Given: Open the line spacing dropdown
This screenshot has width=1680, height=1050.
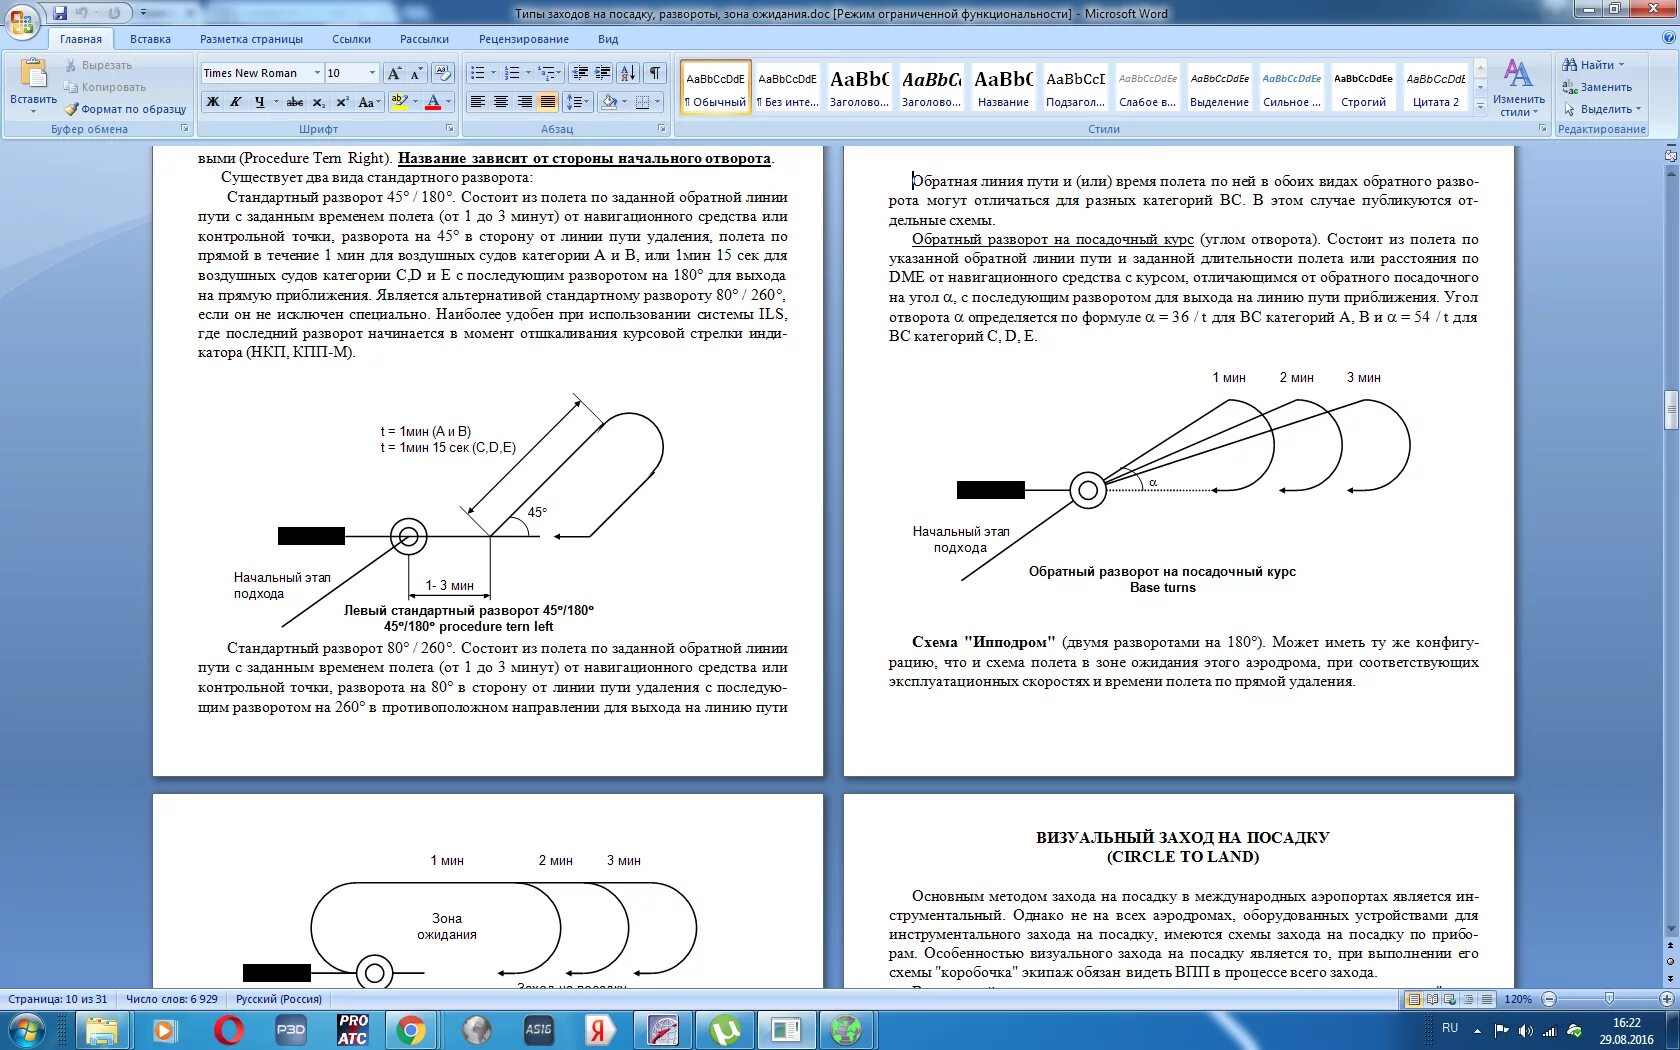Looking at the screenshot, I should (577, 102).
